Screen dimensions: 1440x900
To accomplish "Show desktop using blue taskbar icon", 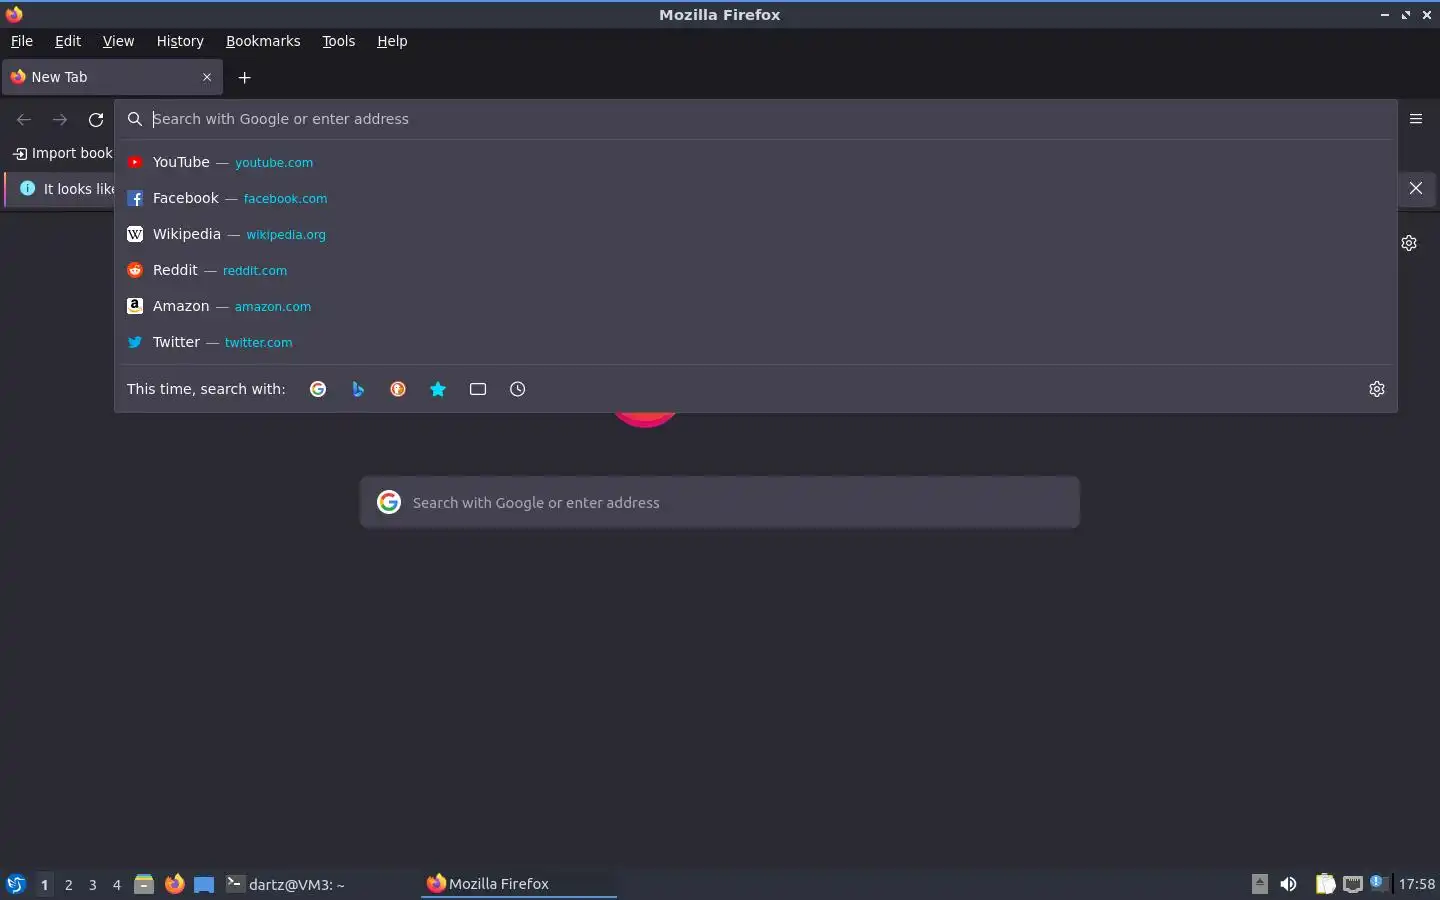I will 204,884.
